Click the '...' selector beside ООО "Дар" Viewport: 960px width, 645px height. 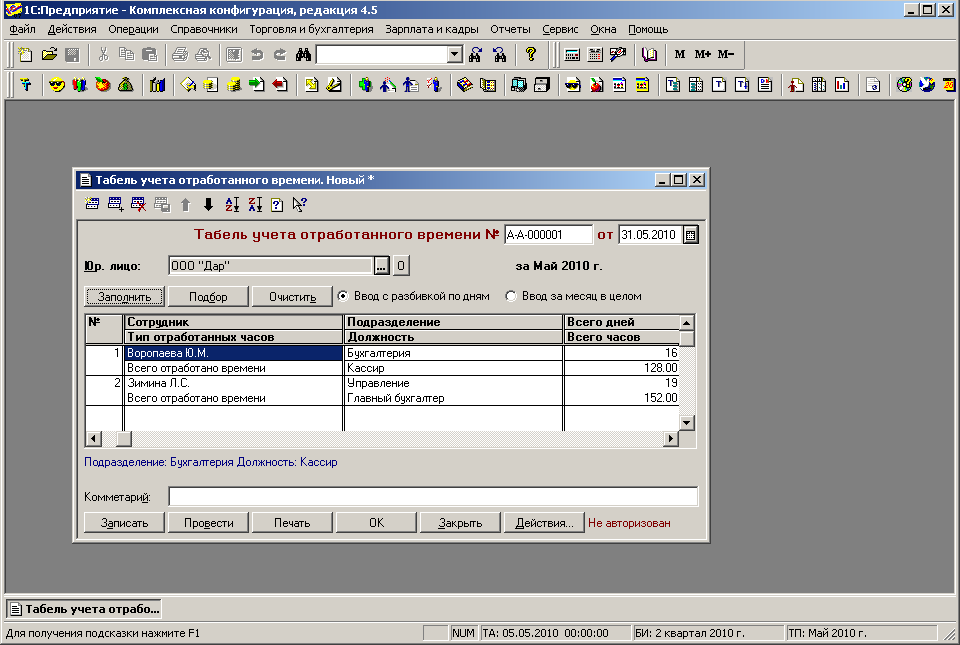click(x=381, y=266)
